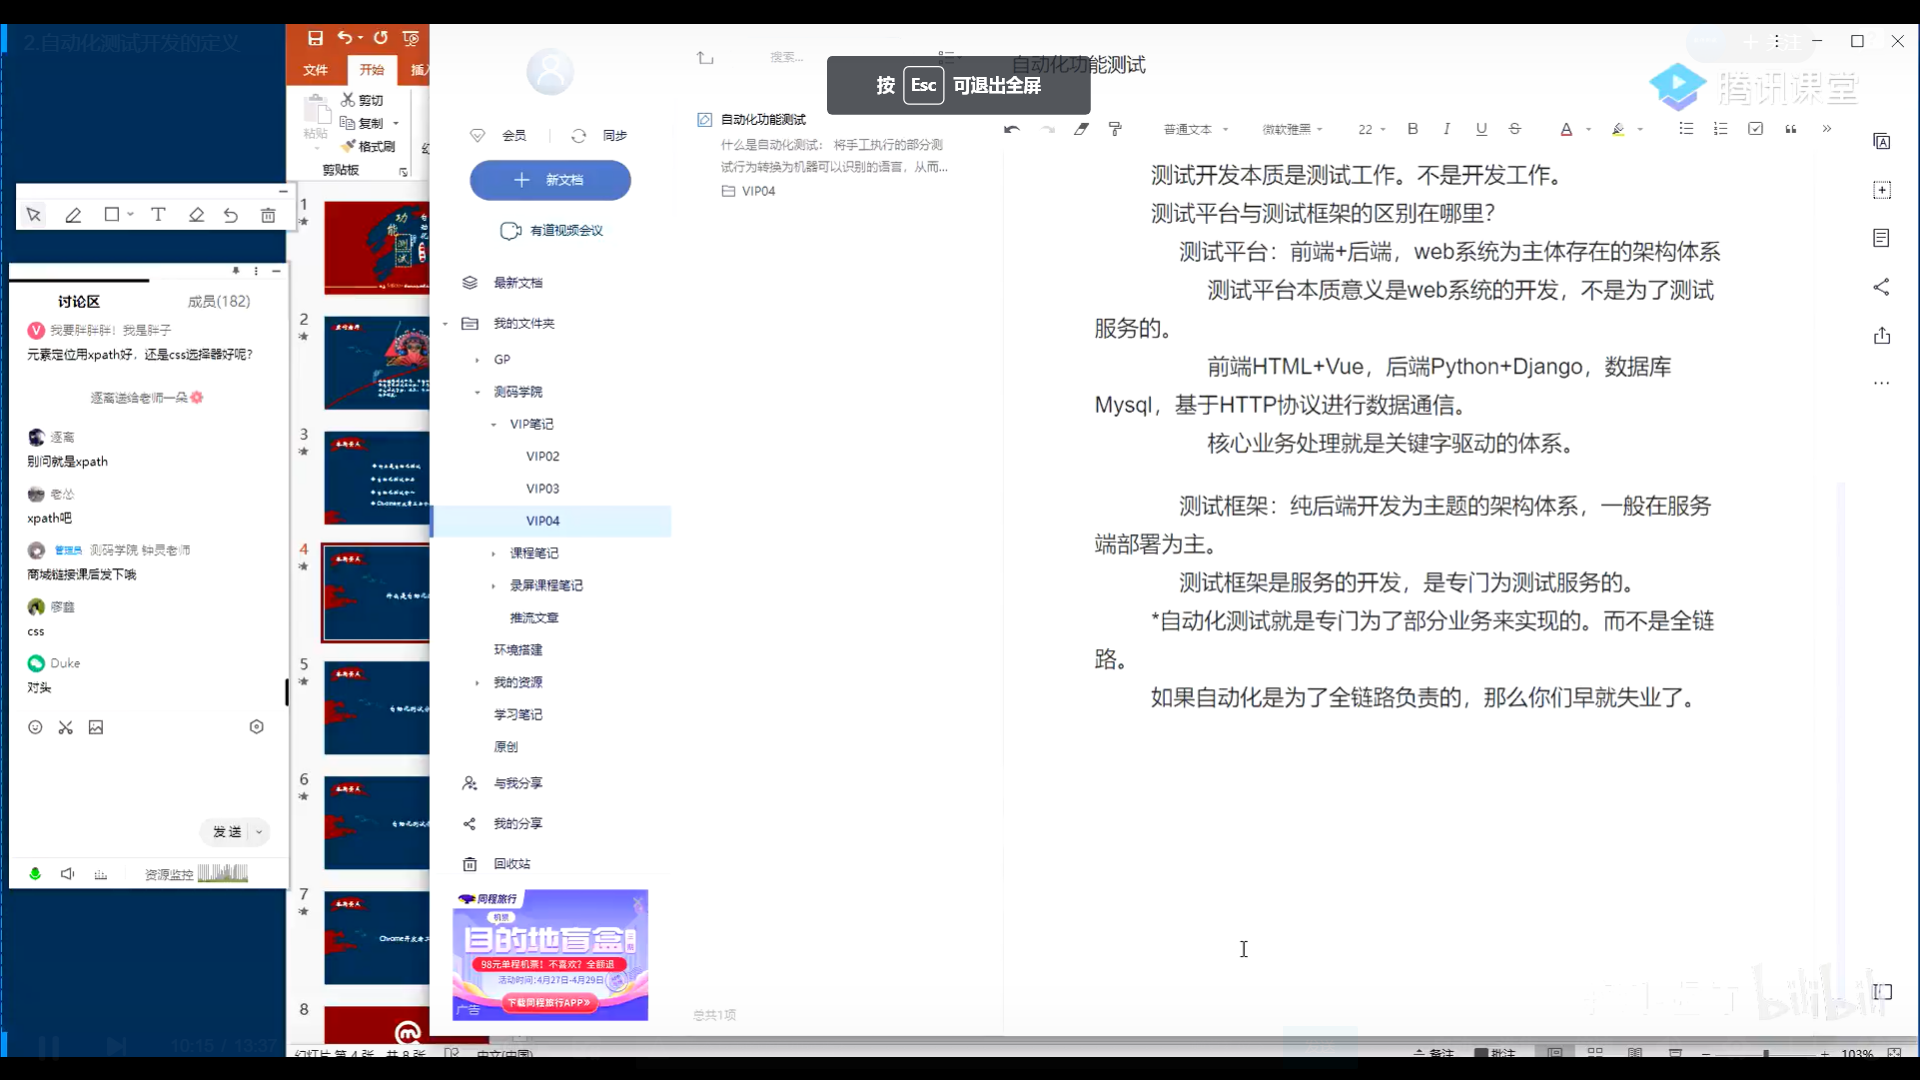Image resolution: width=1920 pixels, height=1080 pixels.
Task: Toggle bold formatting in note editor
Action: (x=1413, y=129)
